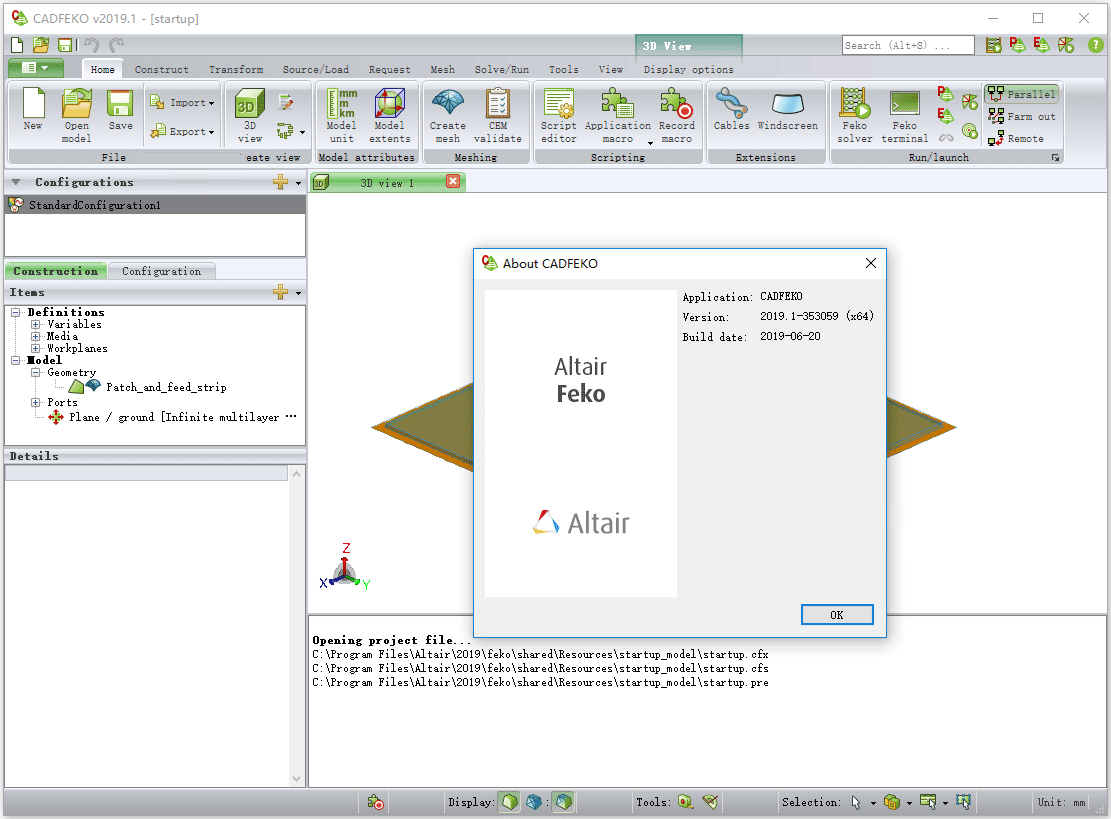This screenshot has width=1111, height=819.
Task: Toggle geometry display in status bar
Action: point(510,802)
